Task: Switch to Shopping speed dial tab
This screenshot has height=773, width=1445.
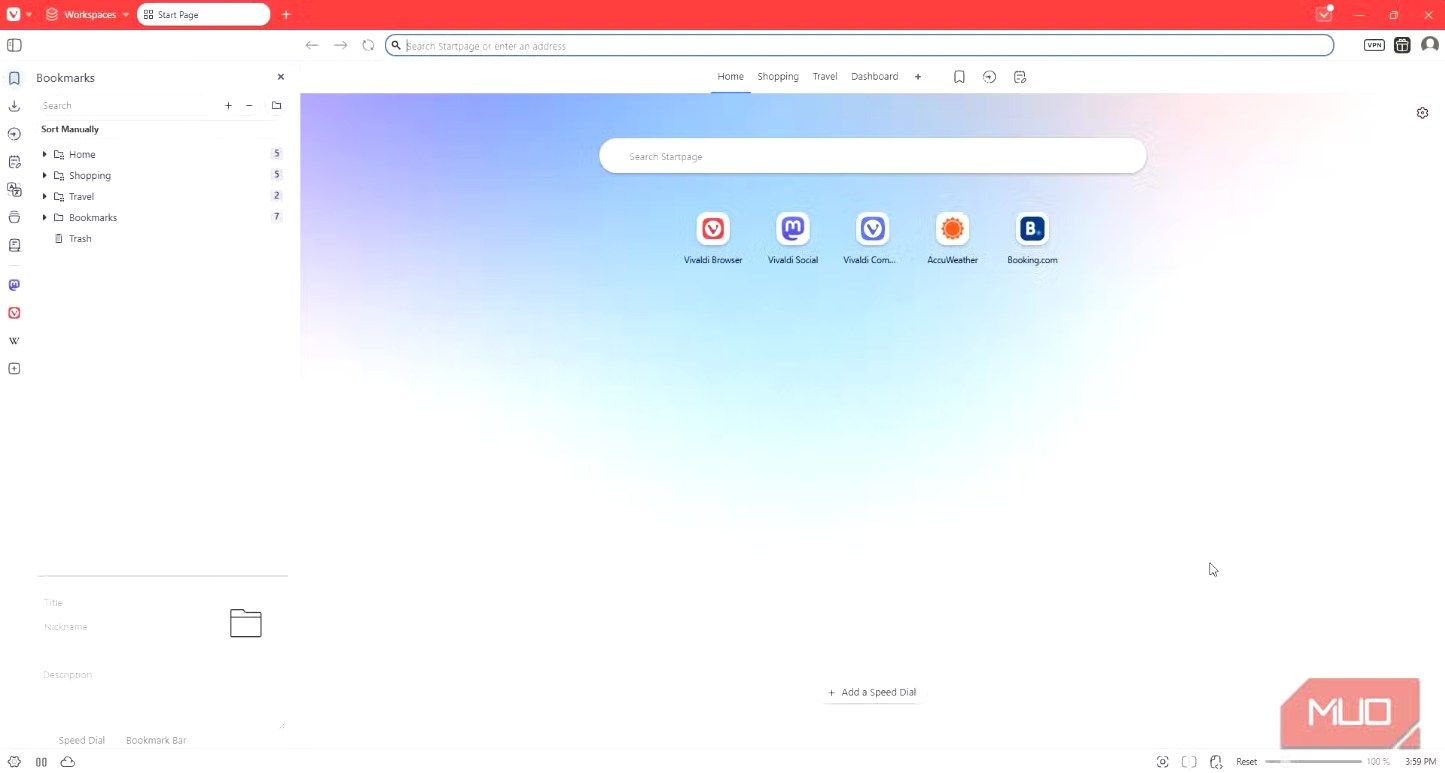Action: pos(778,77)
